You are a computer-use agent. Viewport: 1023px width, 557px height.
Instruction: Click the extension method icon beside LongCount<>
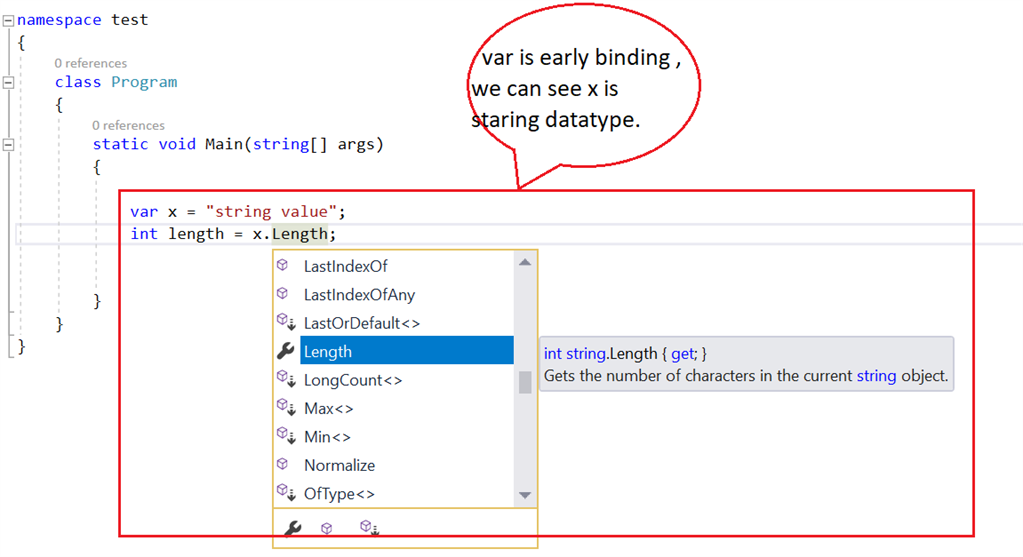click(x=286, y=378)
